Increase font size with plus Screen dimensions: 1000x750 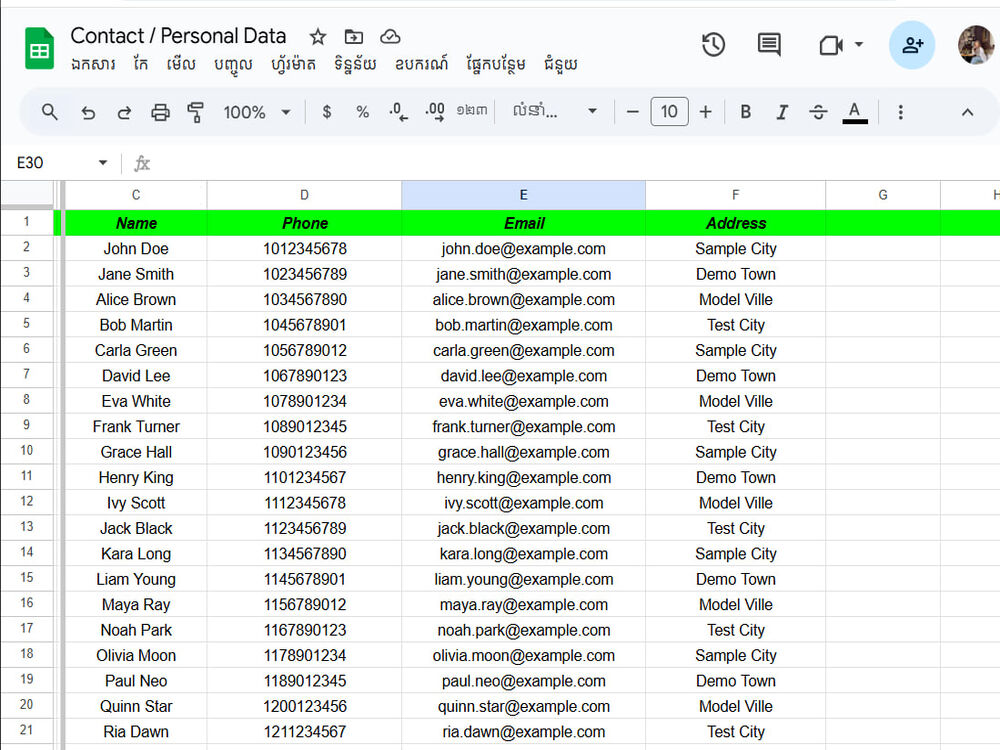pos(705,112)
